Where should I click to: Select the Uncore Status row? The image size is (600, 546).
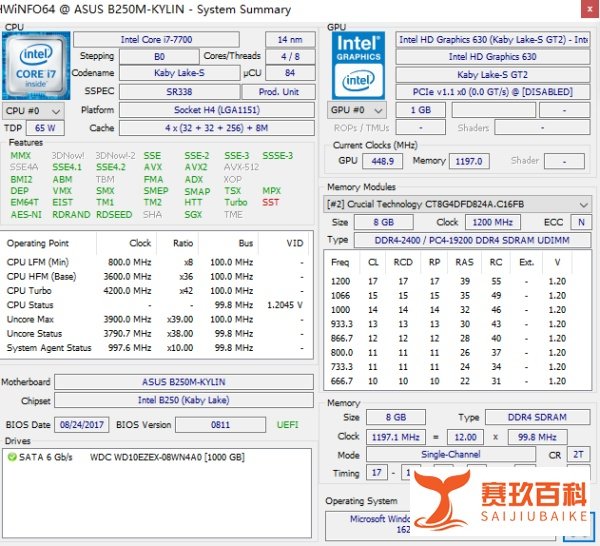pyautogui.click(x=156, y=334)
